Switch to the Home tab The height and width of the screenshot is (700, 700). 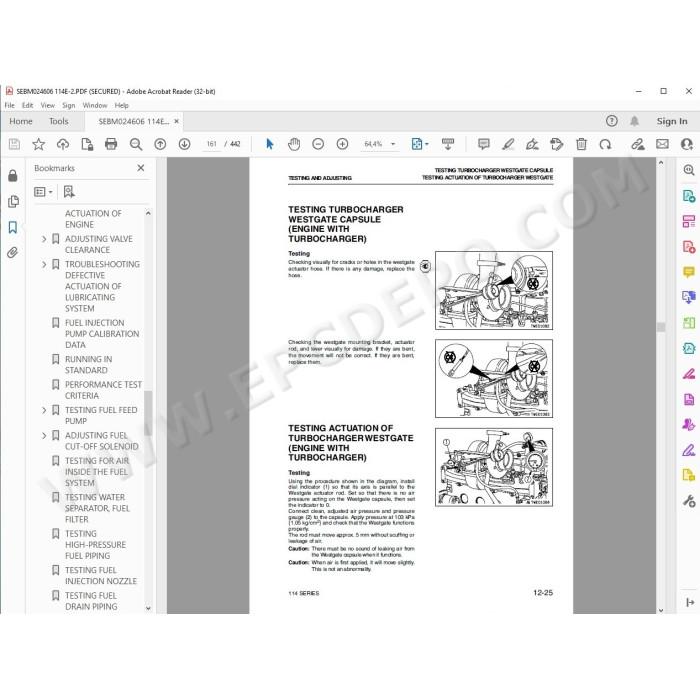tap(21, 121)
